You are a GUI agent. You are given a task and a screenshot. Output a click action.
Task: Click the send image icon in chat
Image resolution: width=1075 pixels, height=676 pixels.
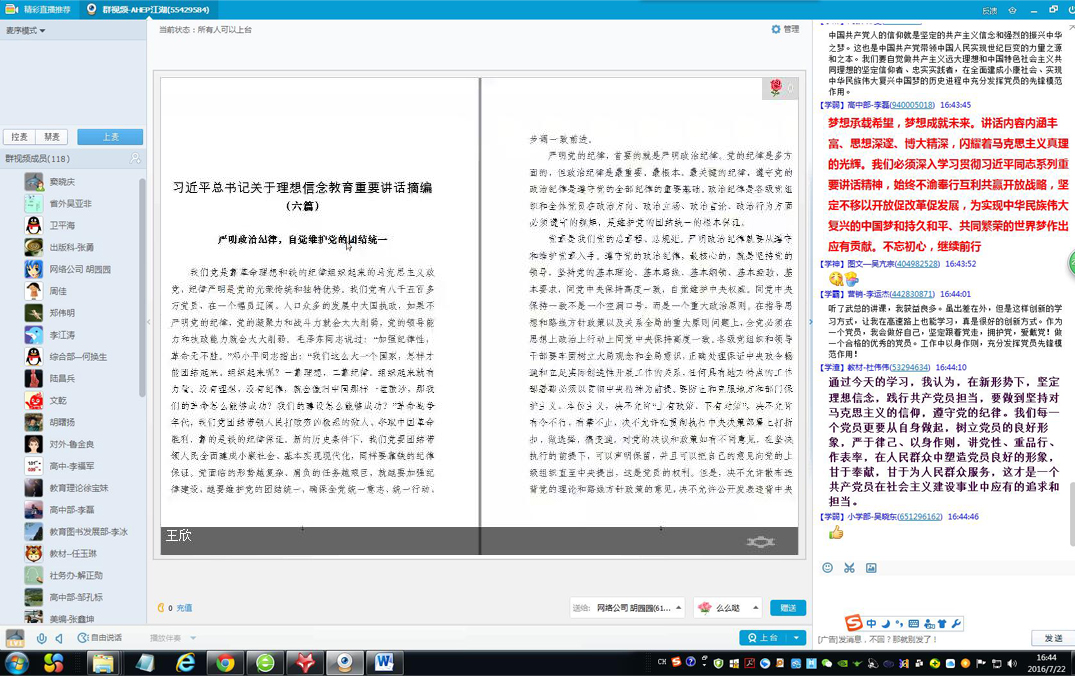(871, 568)
